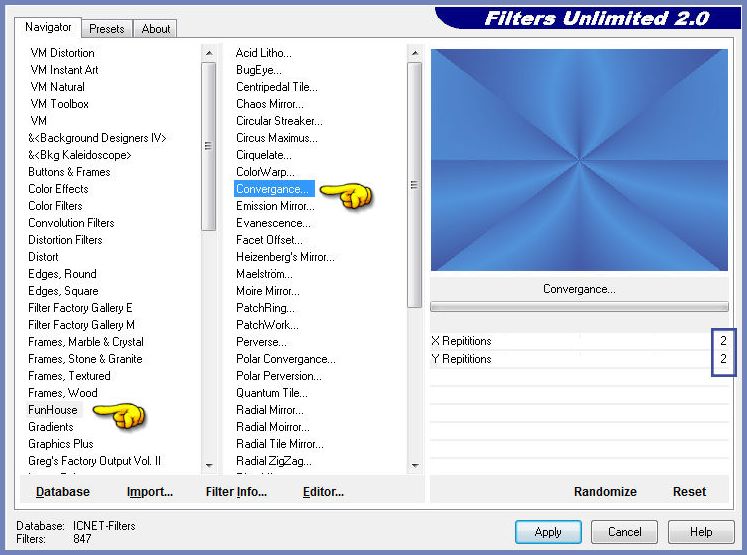The width and height of the screenshot is (747, 555).
Task: Select VM Natural category
Action: pyautogui.click(x=58, y=87)
